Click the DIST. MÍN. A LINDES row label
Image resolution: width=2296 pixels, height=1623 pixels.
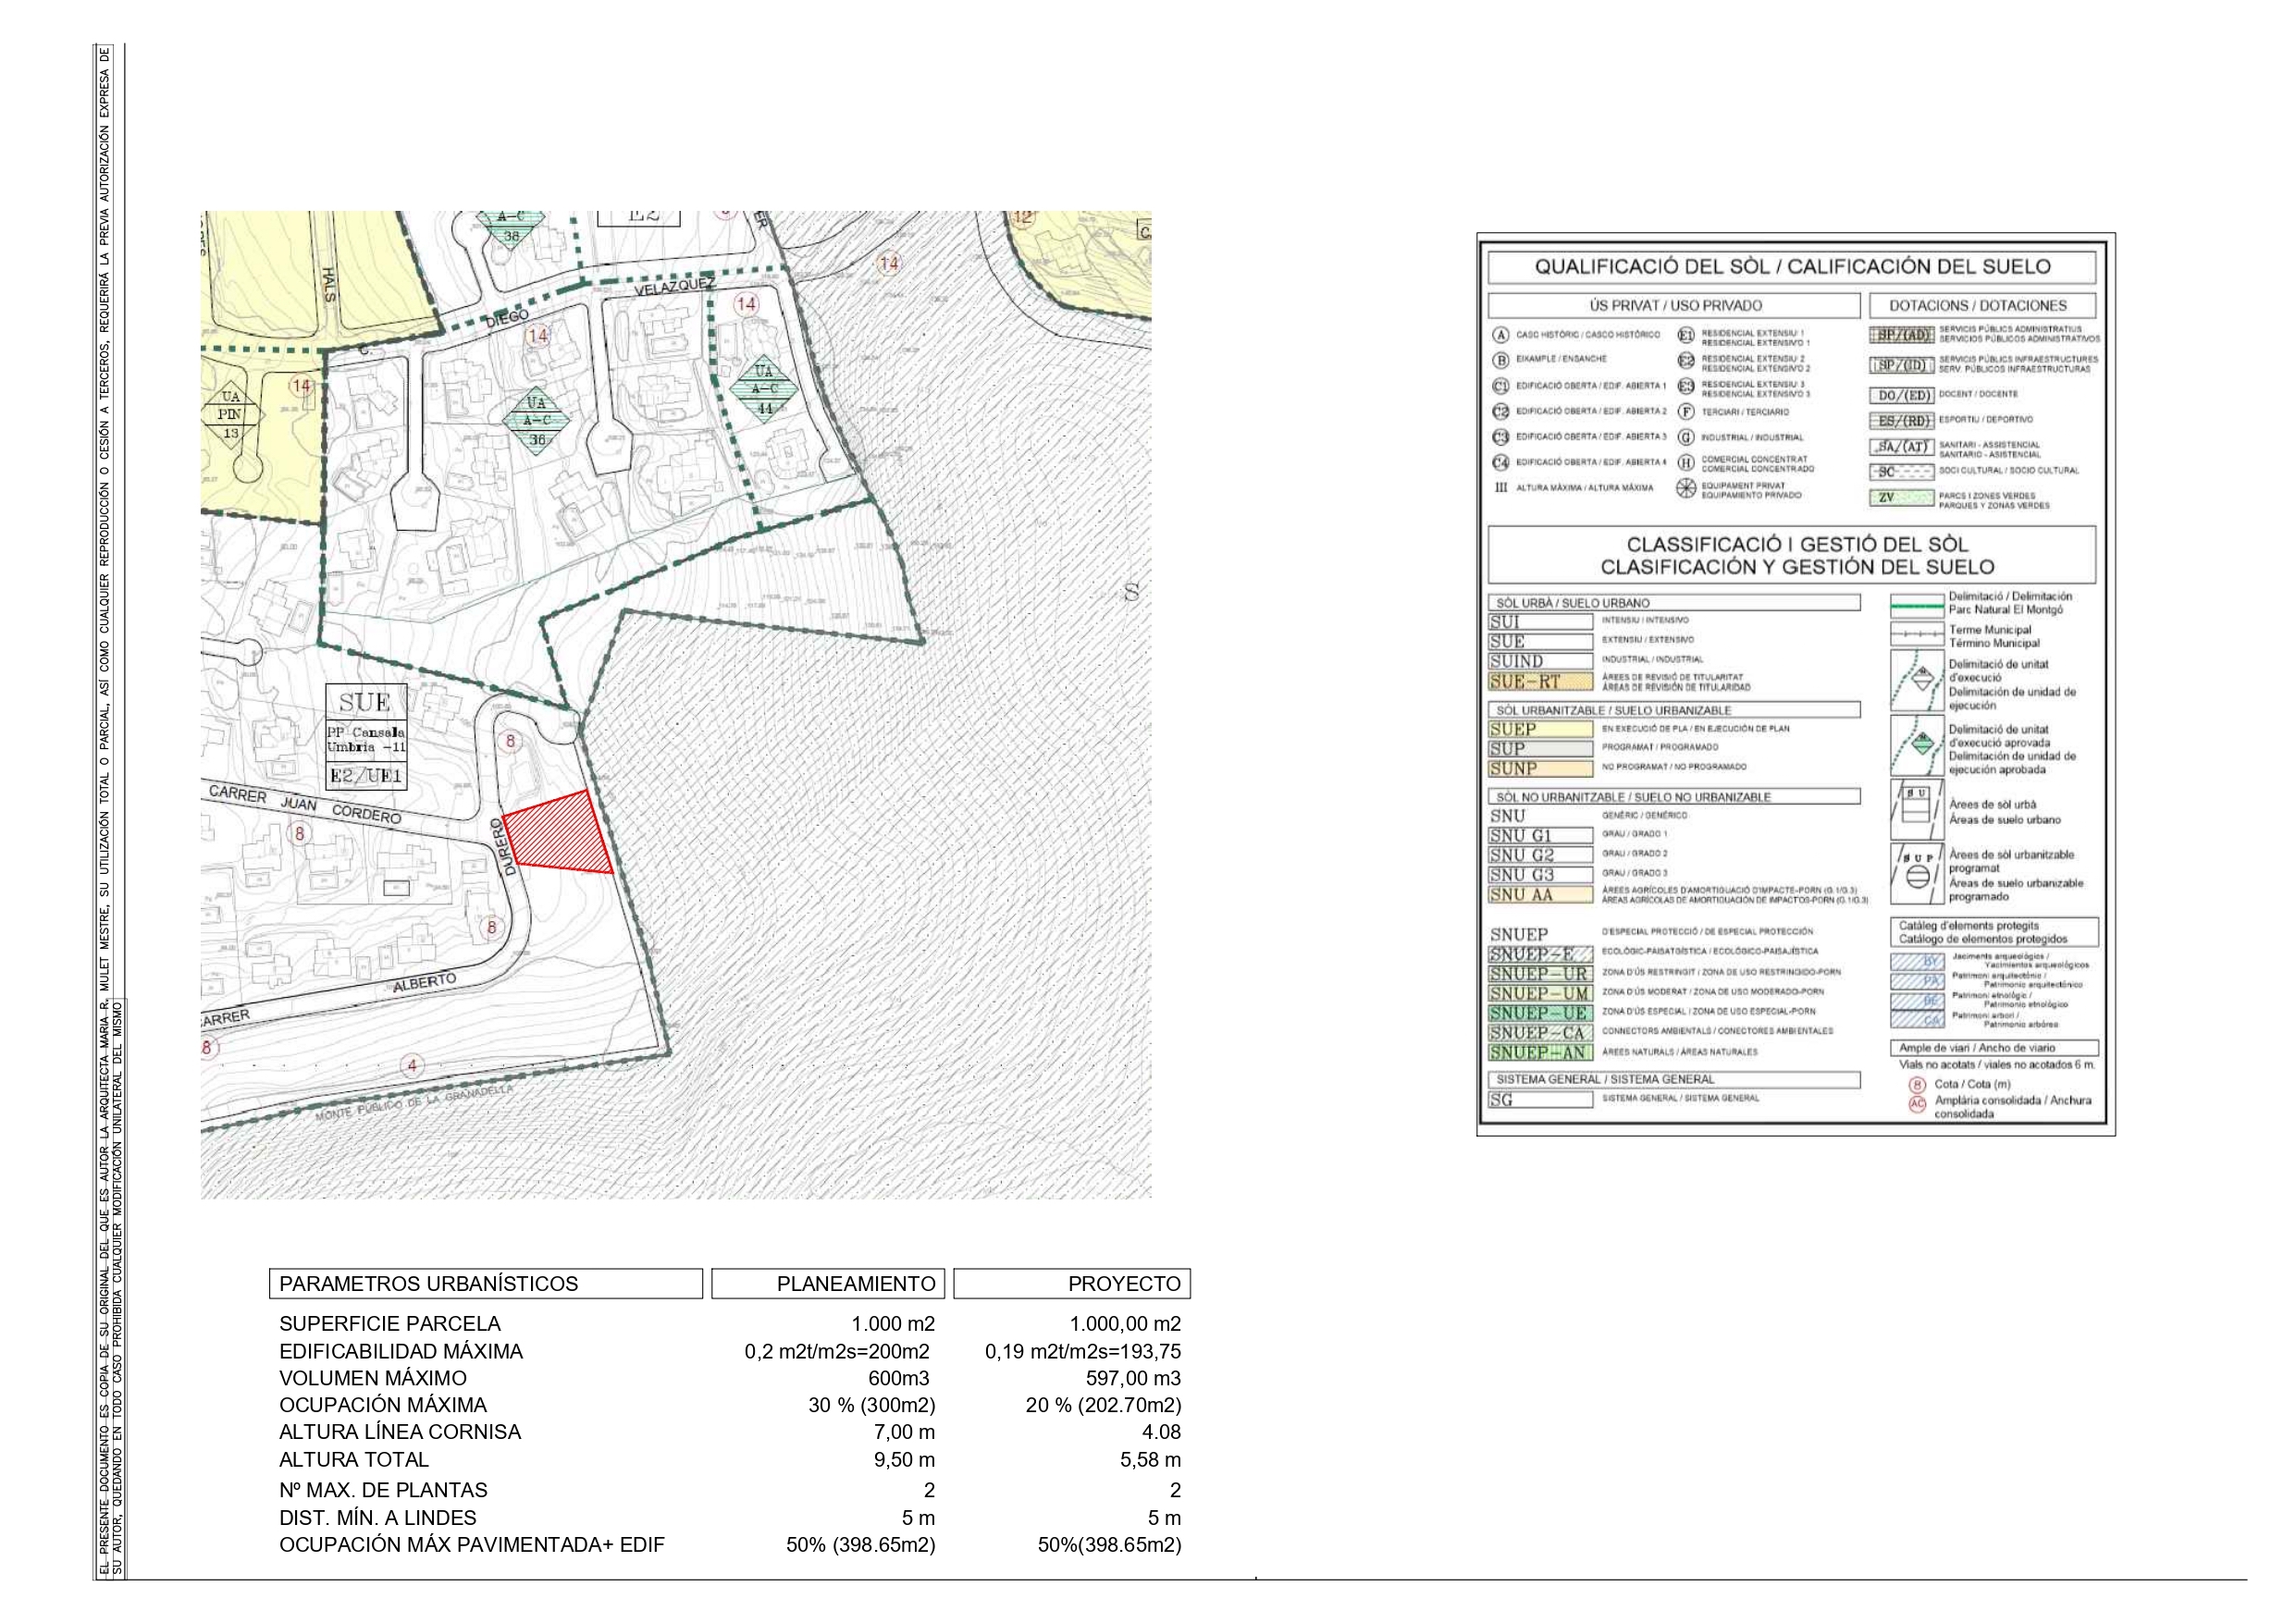(x=378, y=1518)
